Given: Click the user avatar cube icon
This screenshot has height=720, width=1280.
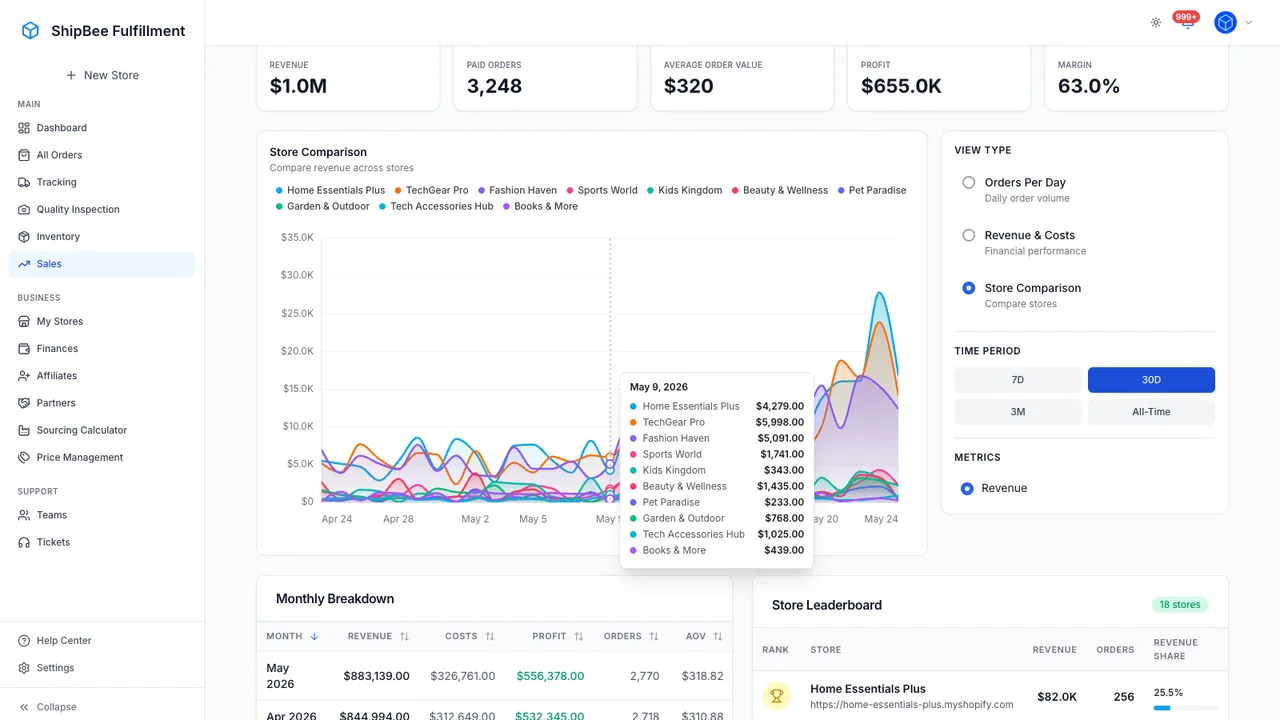Looking at the screenshot, I should [1225, 22].
